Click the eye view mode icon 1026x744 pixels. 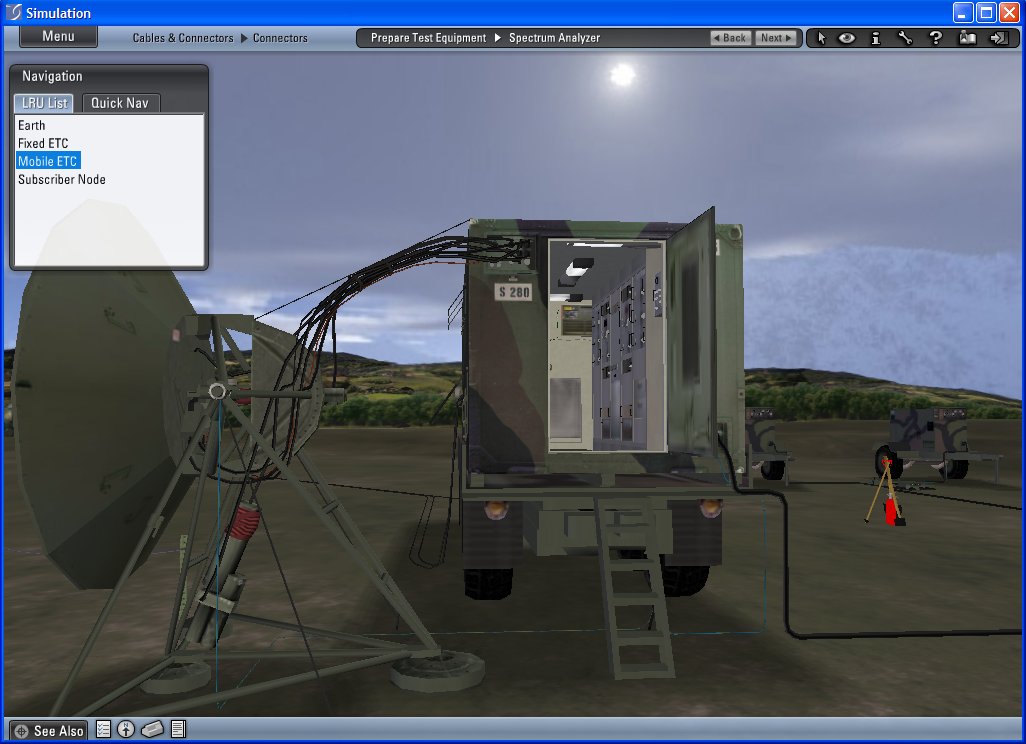[847, 38]
